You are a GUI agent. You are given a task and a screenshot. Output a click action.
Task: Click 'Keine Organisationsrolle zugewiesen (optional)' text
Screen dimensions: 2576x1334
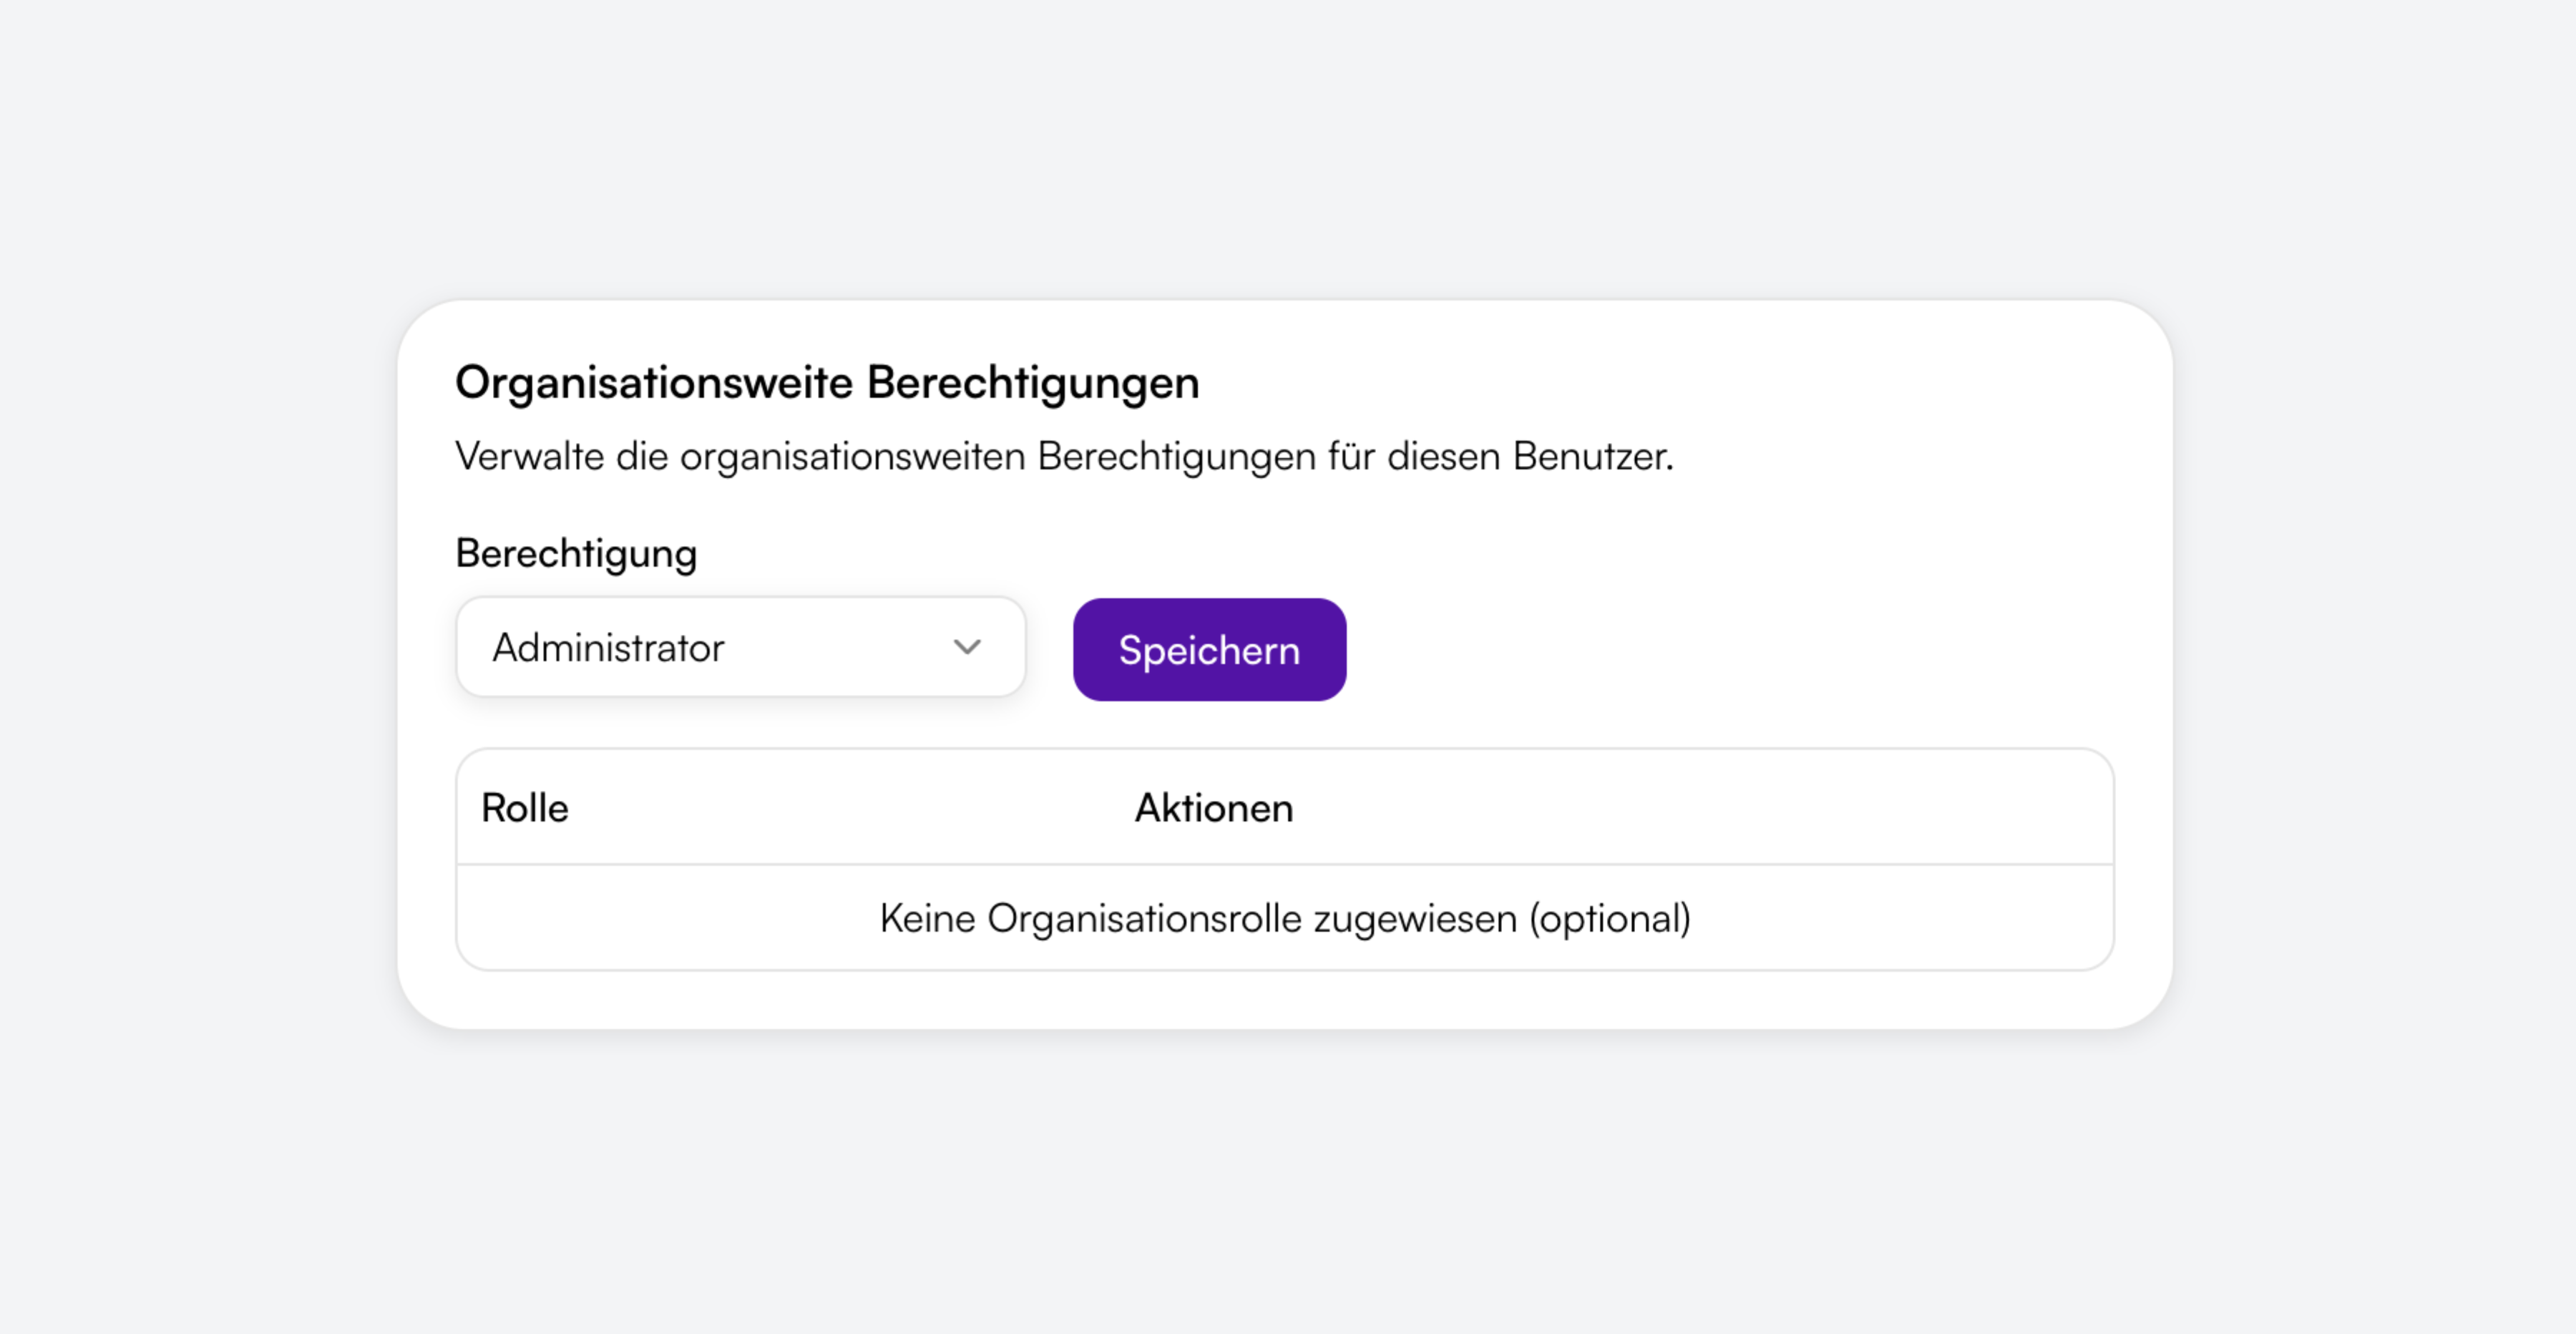(x=1285, y=918)
